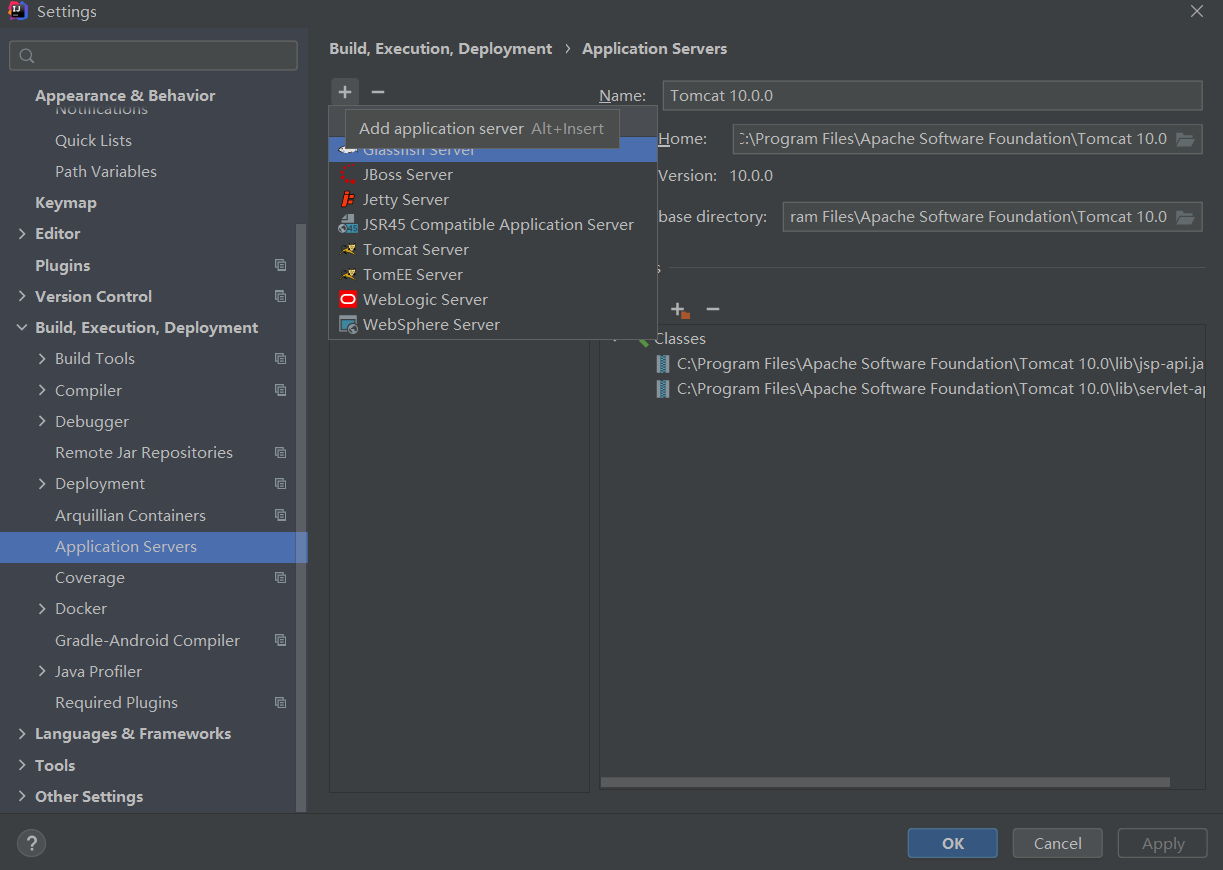Click the project-level icon next to Compiler
Screen dimensions: 1223x870
coord(280,391)
